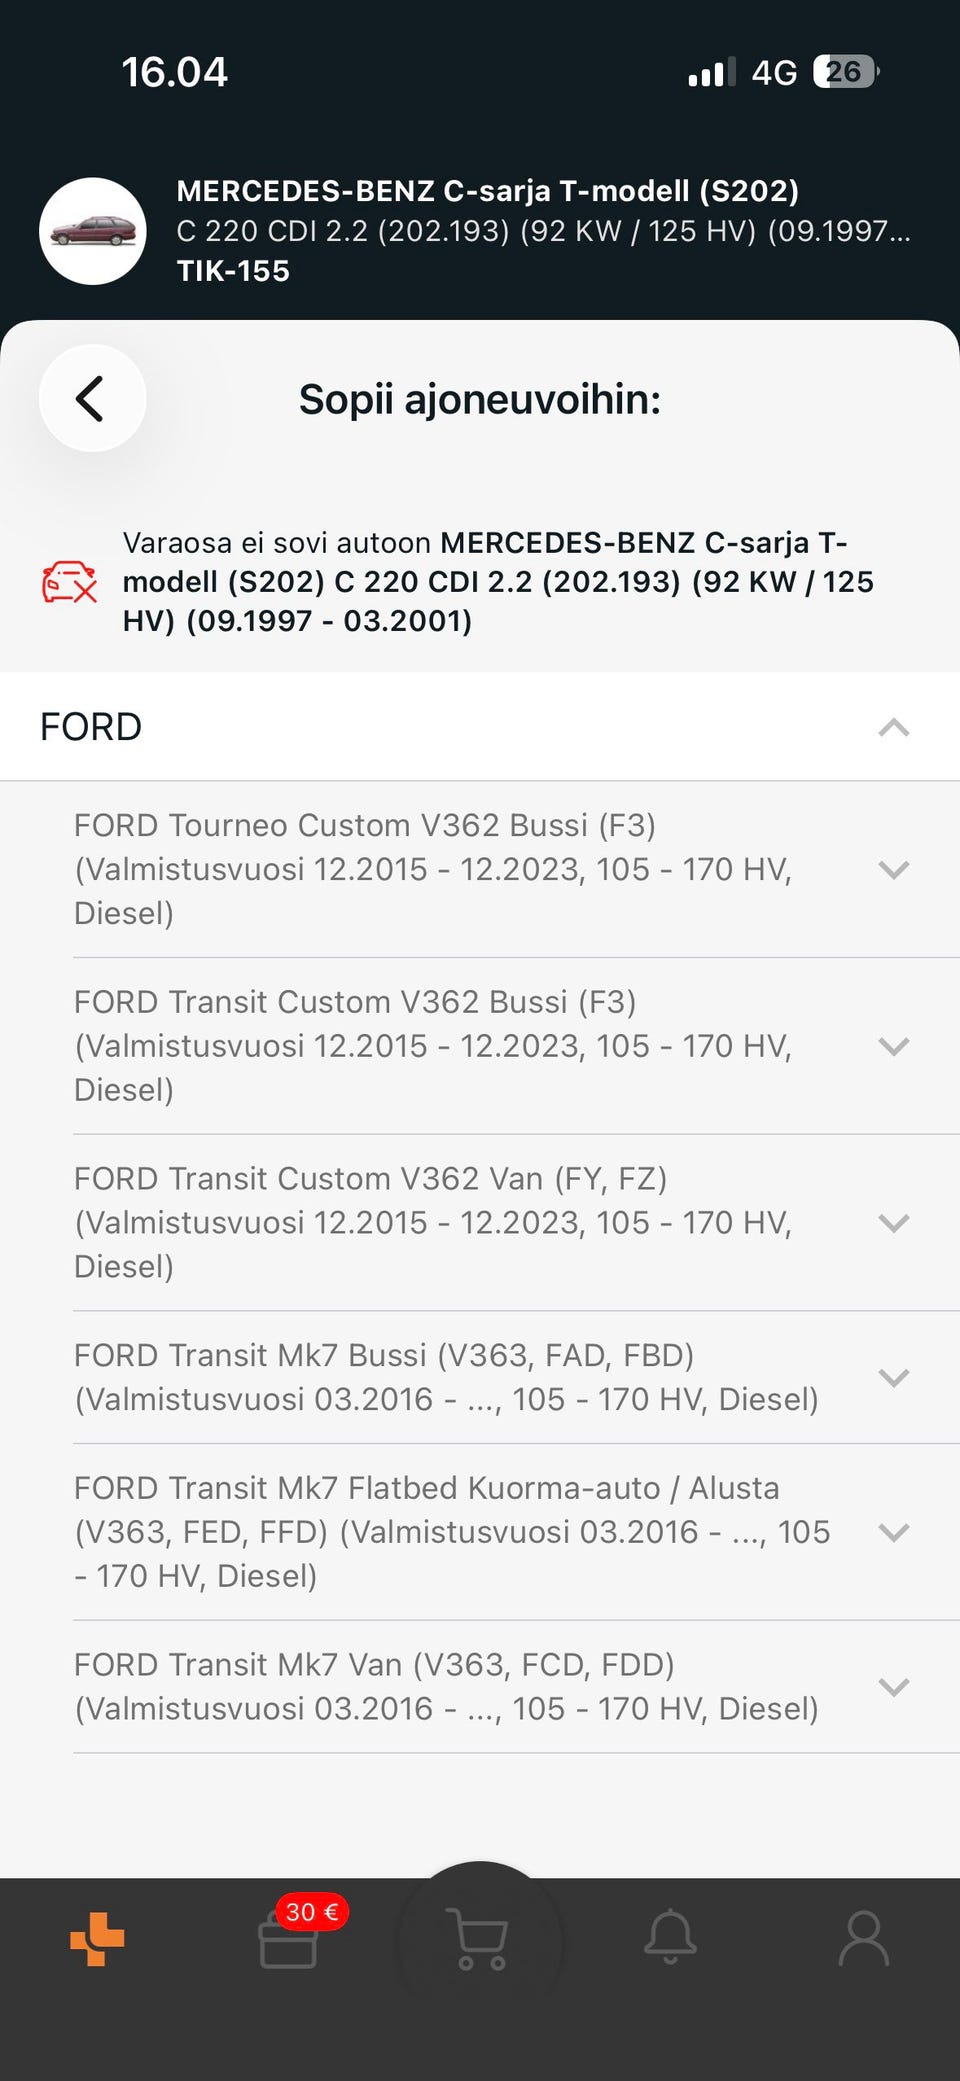Image resolution: width=960 pixels, height=2081 pixels.
Task: Open the notifications bell
Action: pyautogui.click(x=670, y=1938)
